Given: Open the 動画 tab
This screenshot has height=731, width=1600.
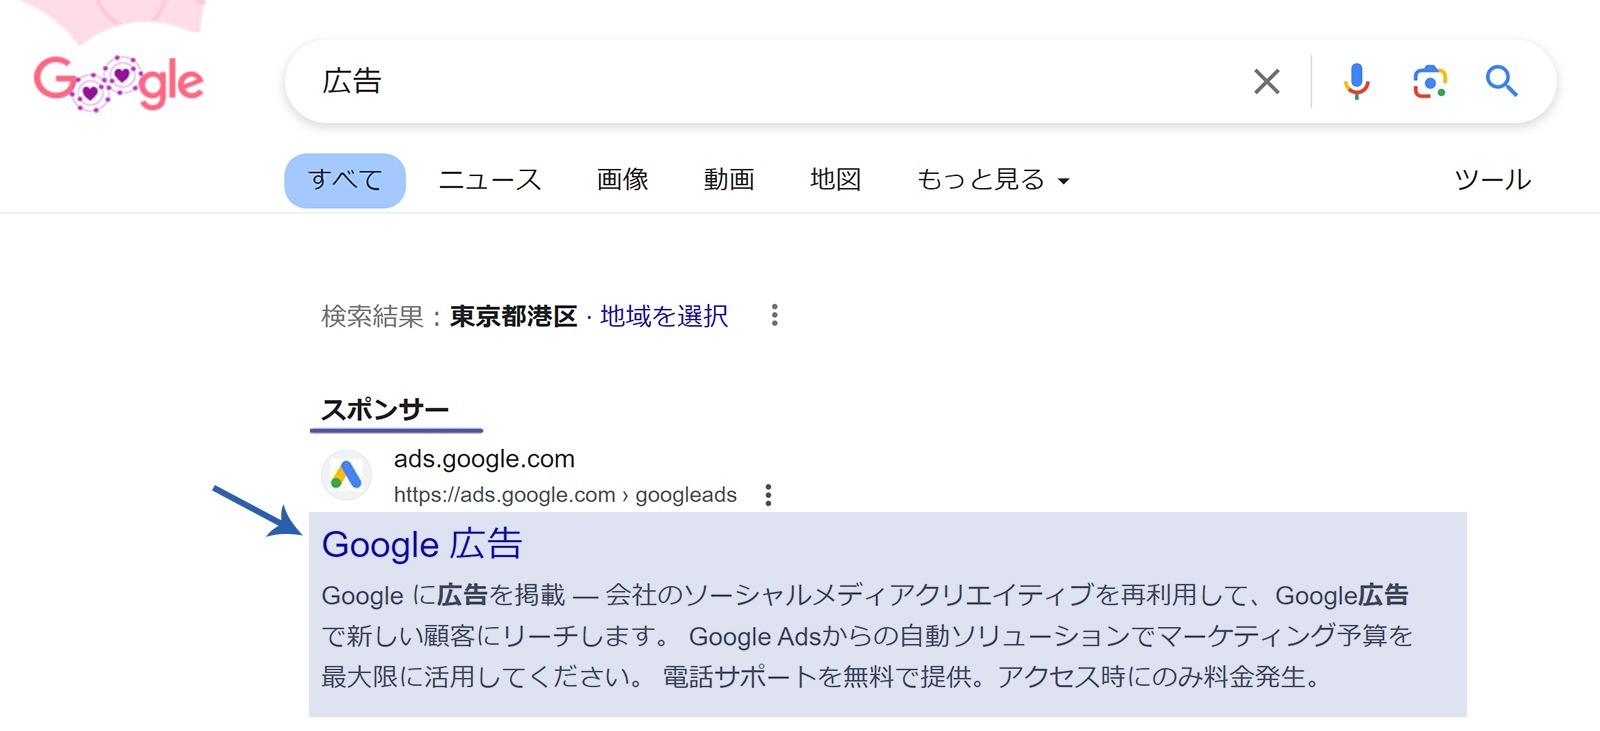Looking at the screenshot, I should [x=729, y=180].
